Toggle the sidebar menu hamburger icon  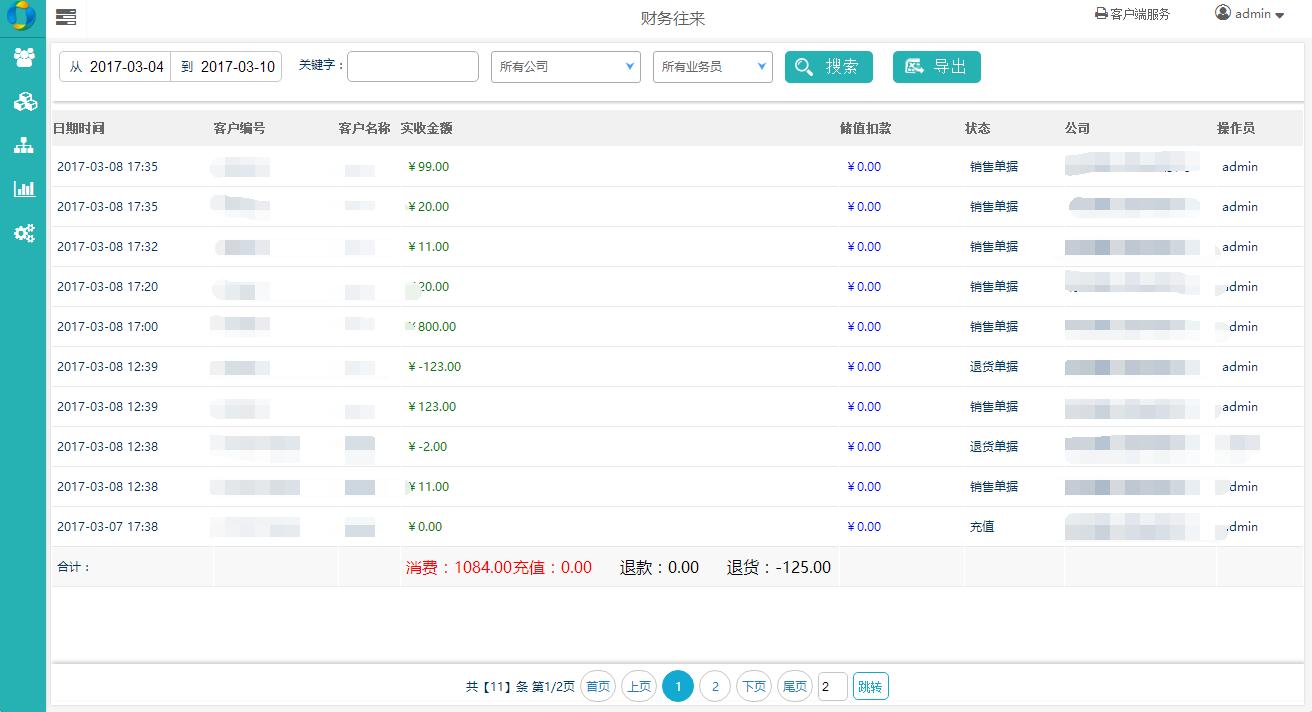click(65, 17)
